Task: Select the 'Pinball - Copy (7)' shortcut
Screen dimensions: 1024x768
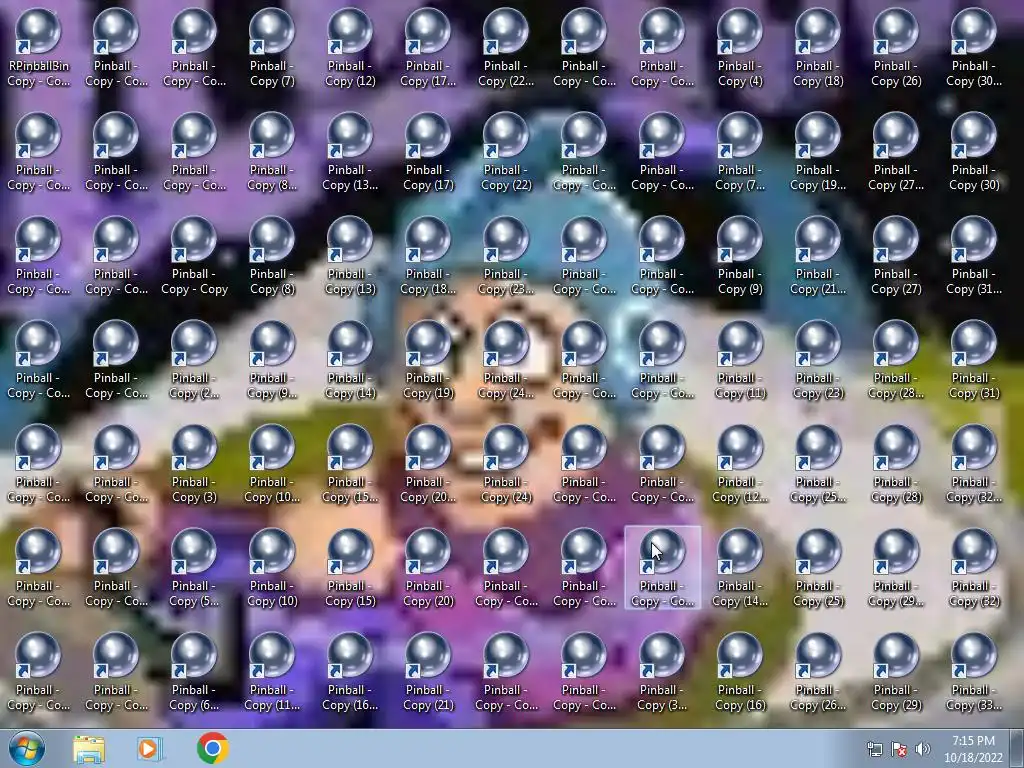Action: [x=272, y=48]
